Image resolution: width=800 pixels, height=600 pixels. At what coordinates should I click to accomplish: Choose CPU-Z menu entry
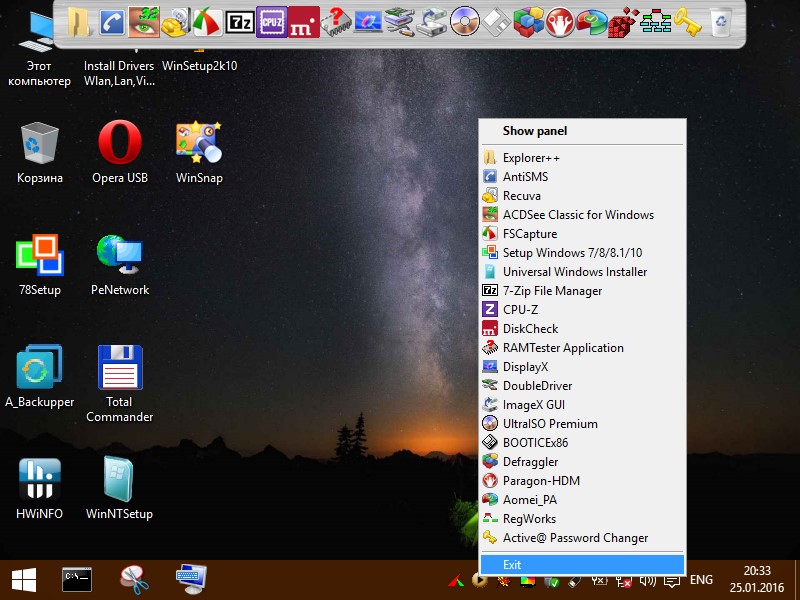click(x=582, y=310)
